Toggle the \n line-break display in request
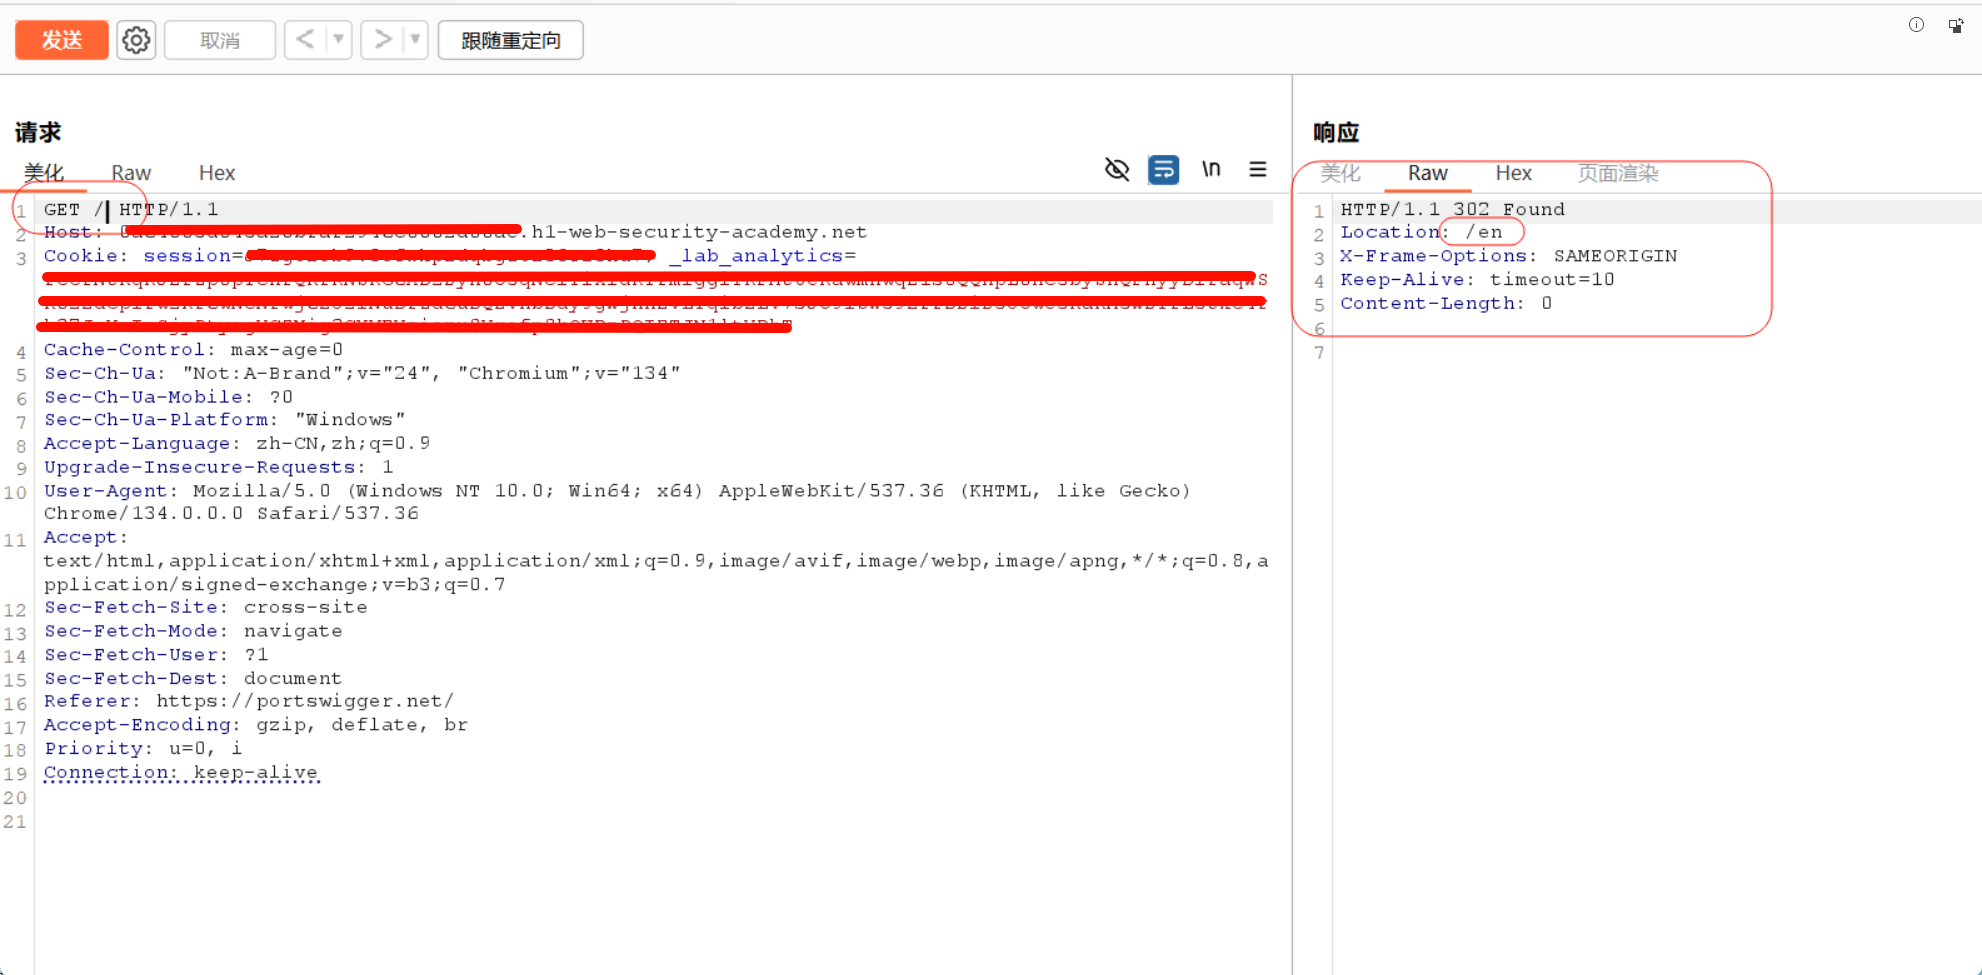This screenshot has height=975, width=1982. point(1211,169)
